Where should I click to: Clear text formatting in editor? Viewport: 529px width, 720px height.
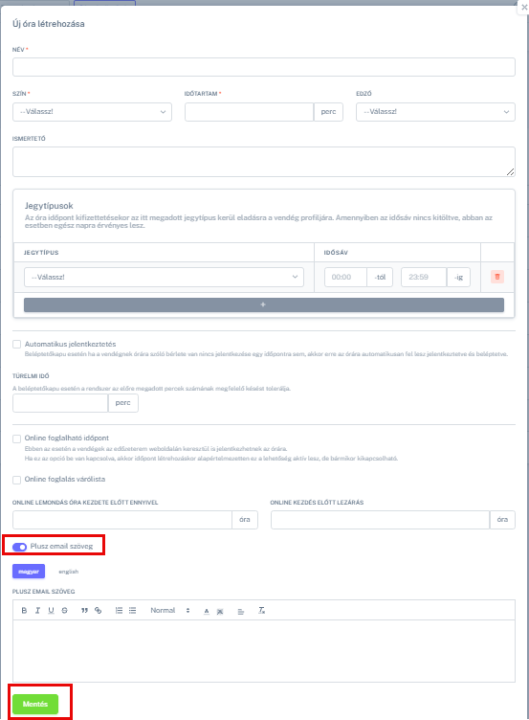pyautogui.click(x=261, y=610)
